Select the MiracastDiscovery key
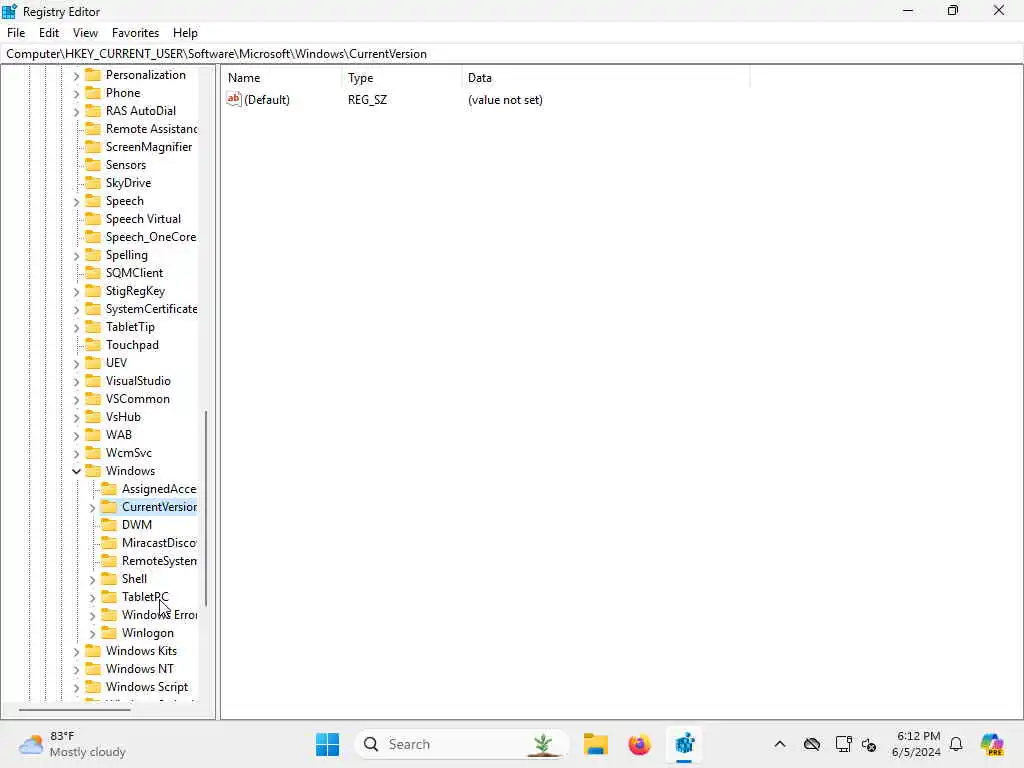 159,543
